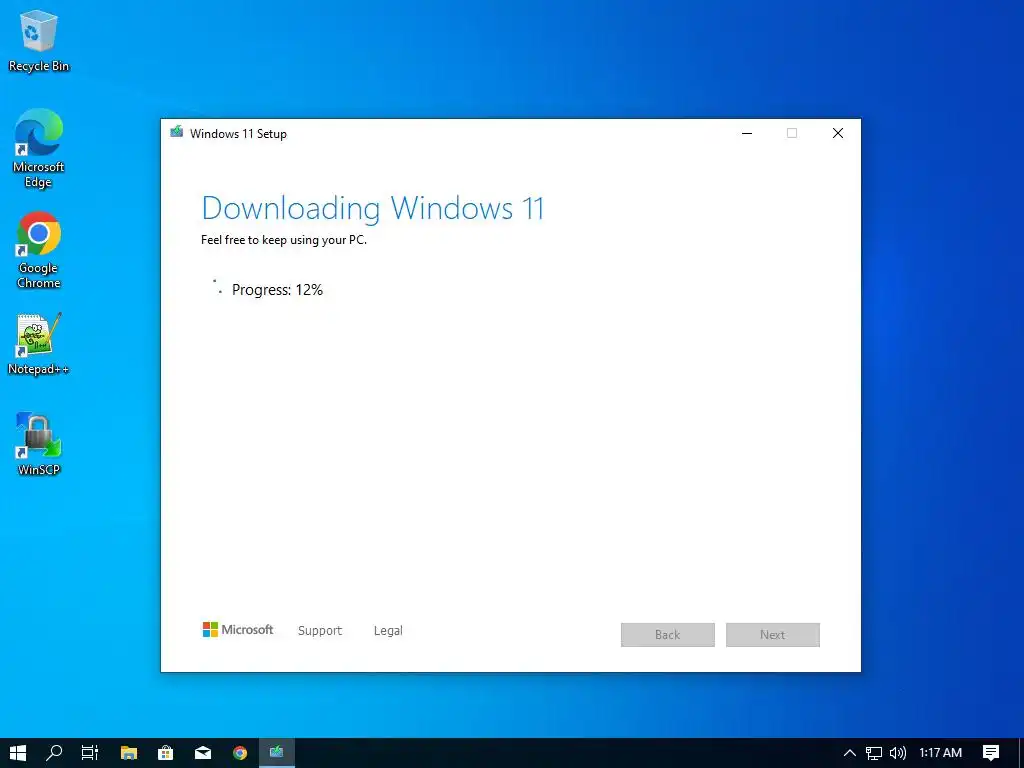Viewport: 1024px width, 768px height.
Task: Launch Chrome from the taskbar
Action: (240, 753)
